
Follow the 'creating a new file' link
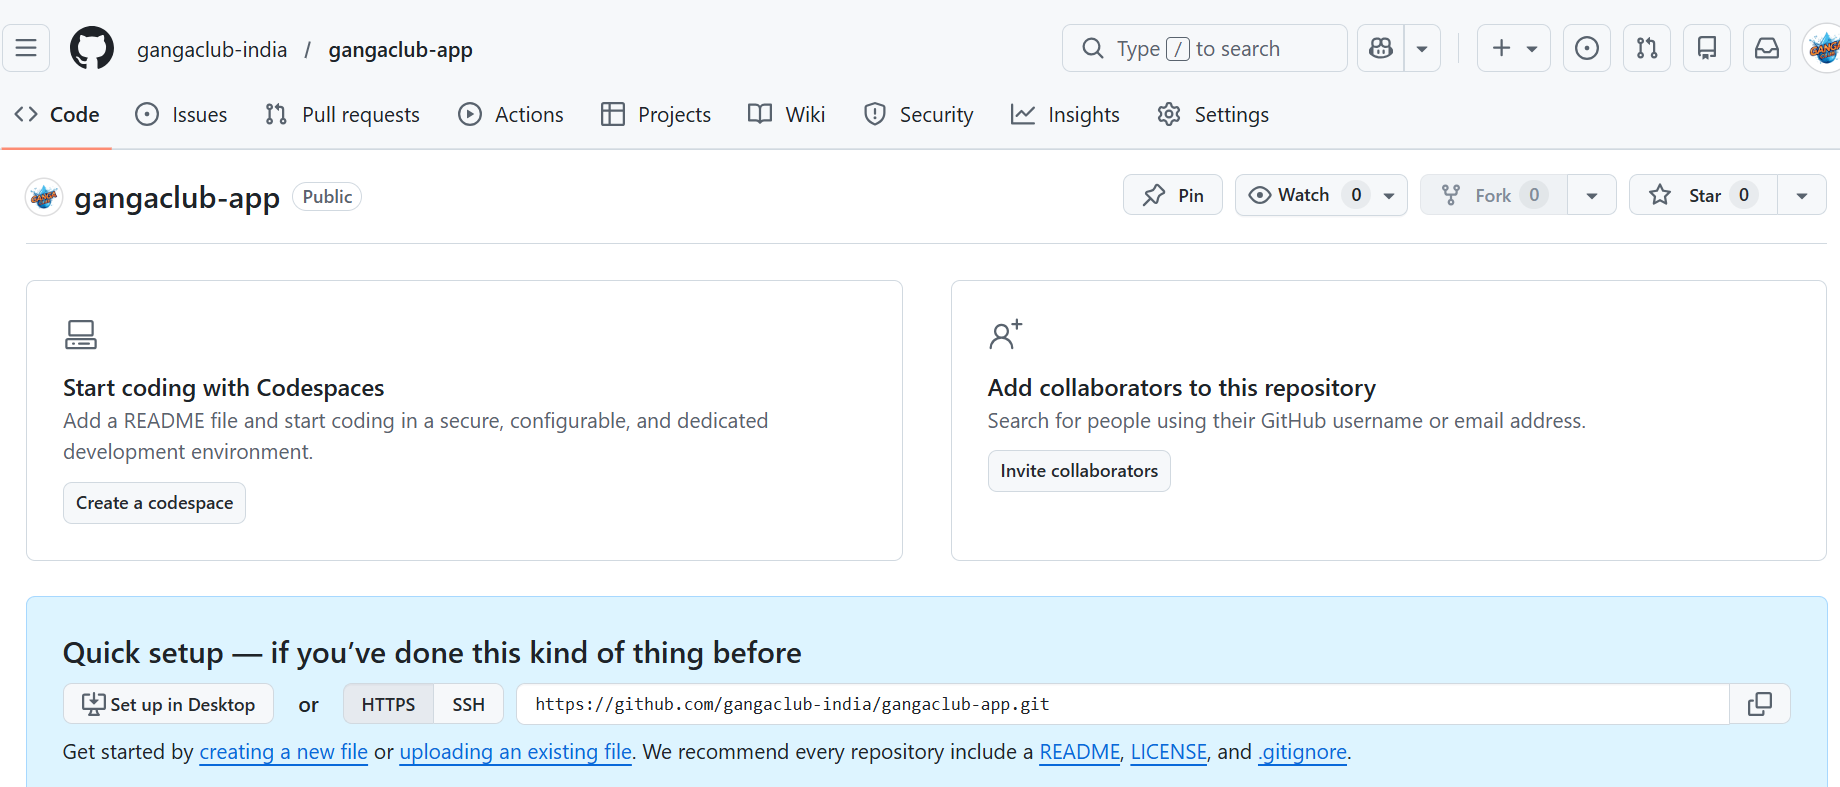283,752
